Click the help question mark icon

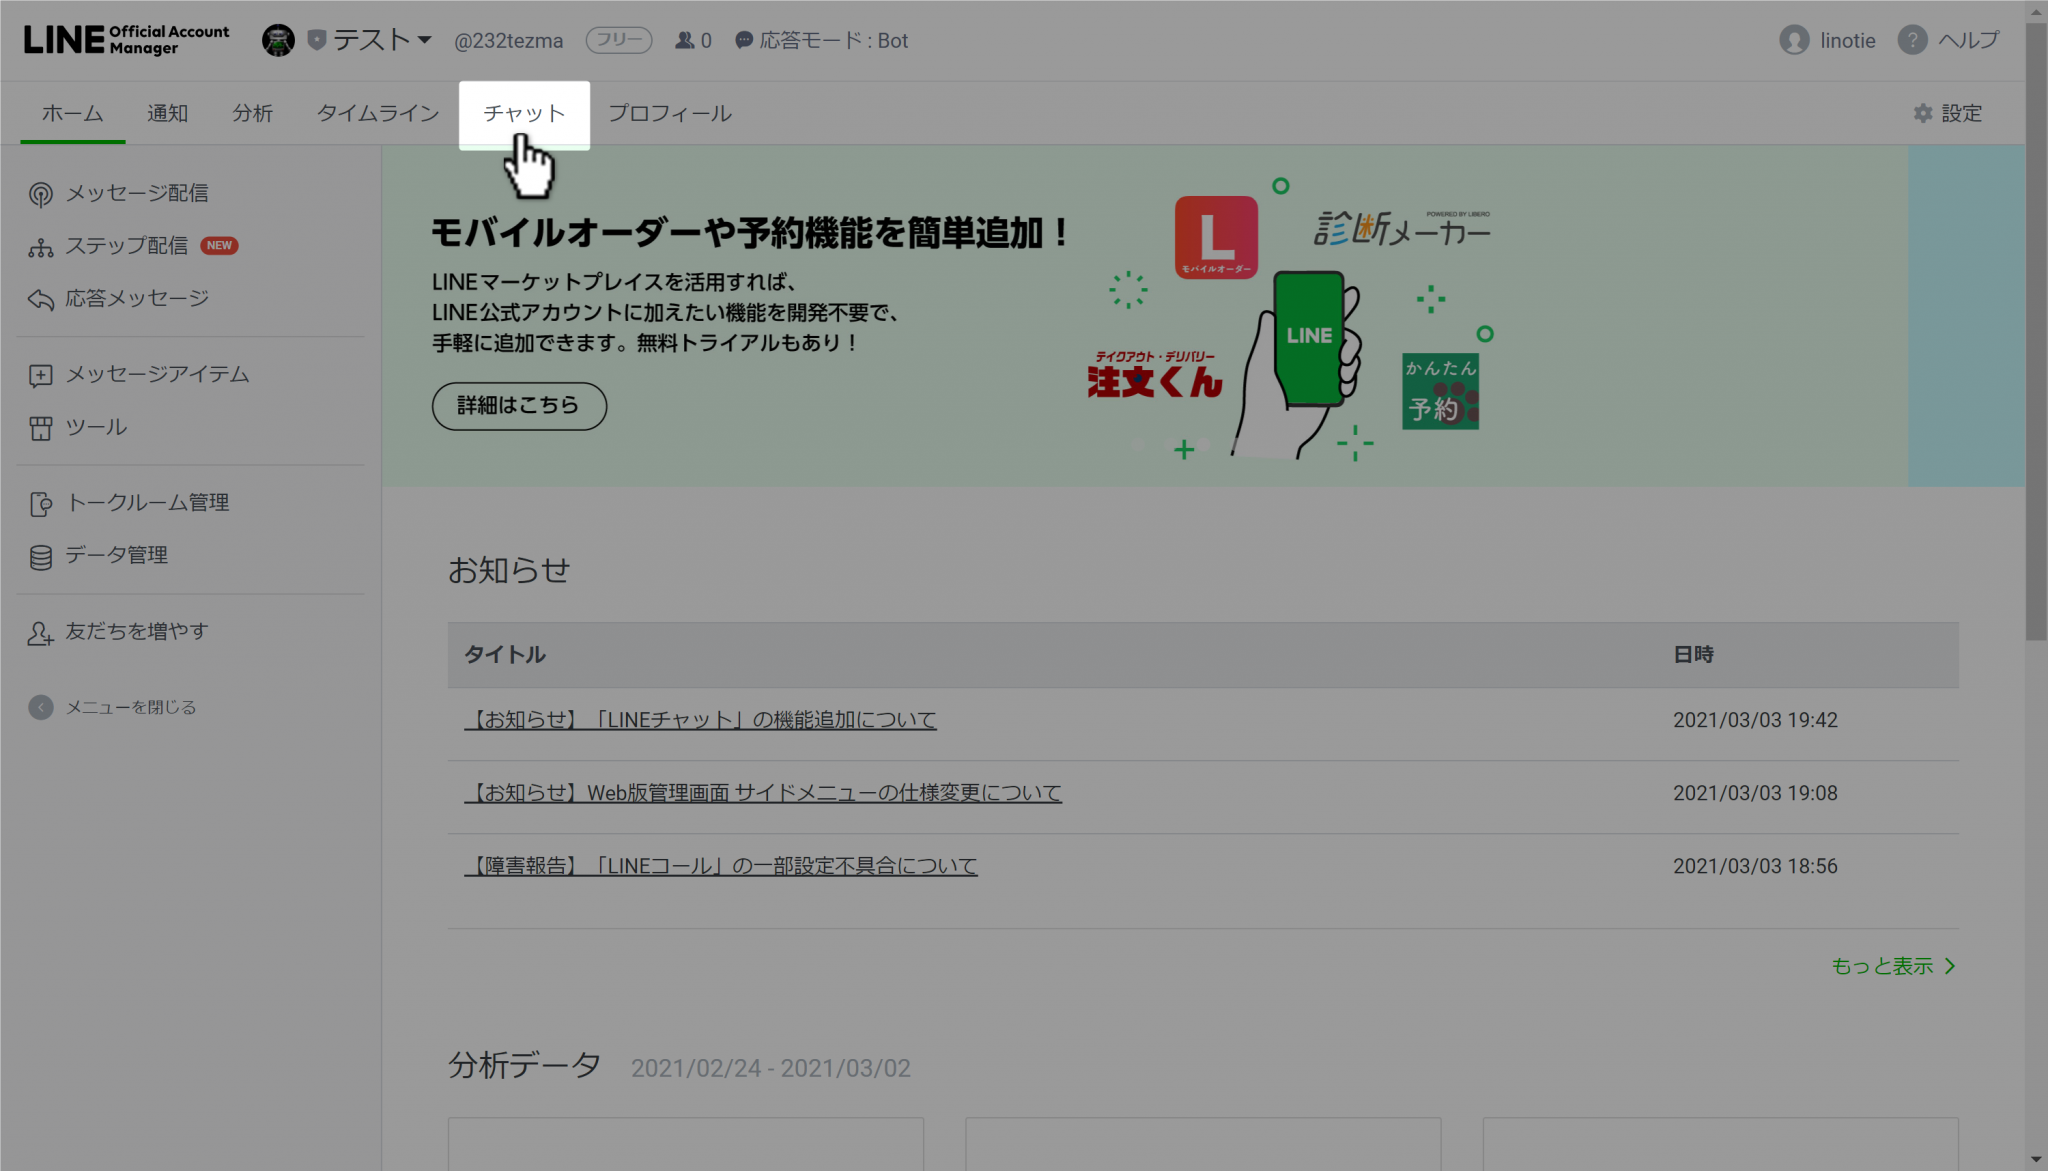coord(1912,40)
